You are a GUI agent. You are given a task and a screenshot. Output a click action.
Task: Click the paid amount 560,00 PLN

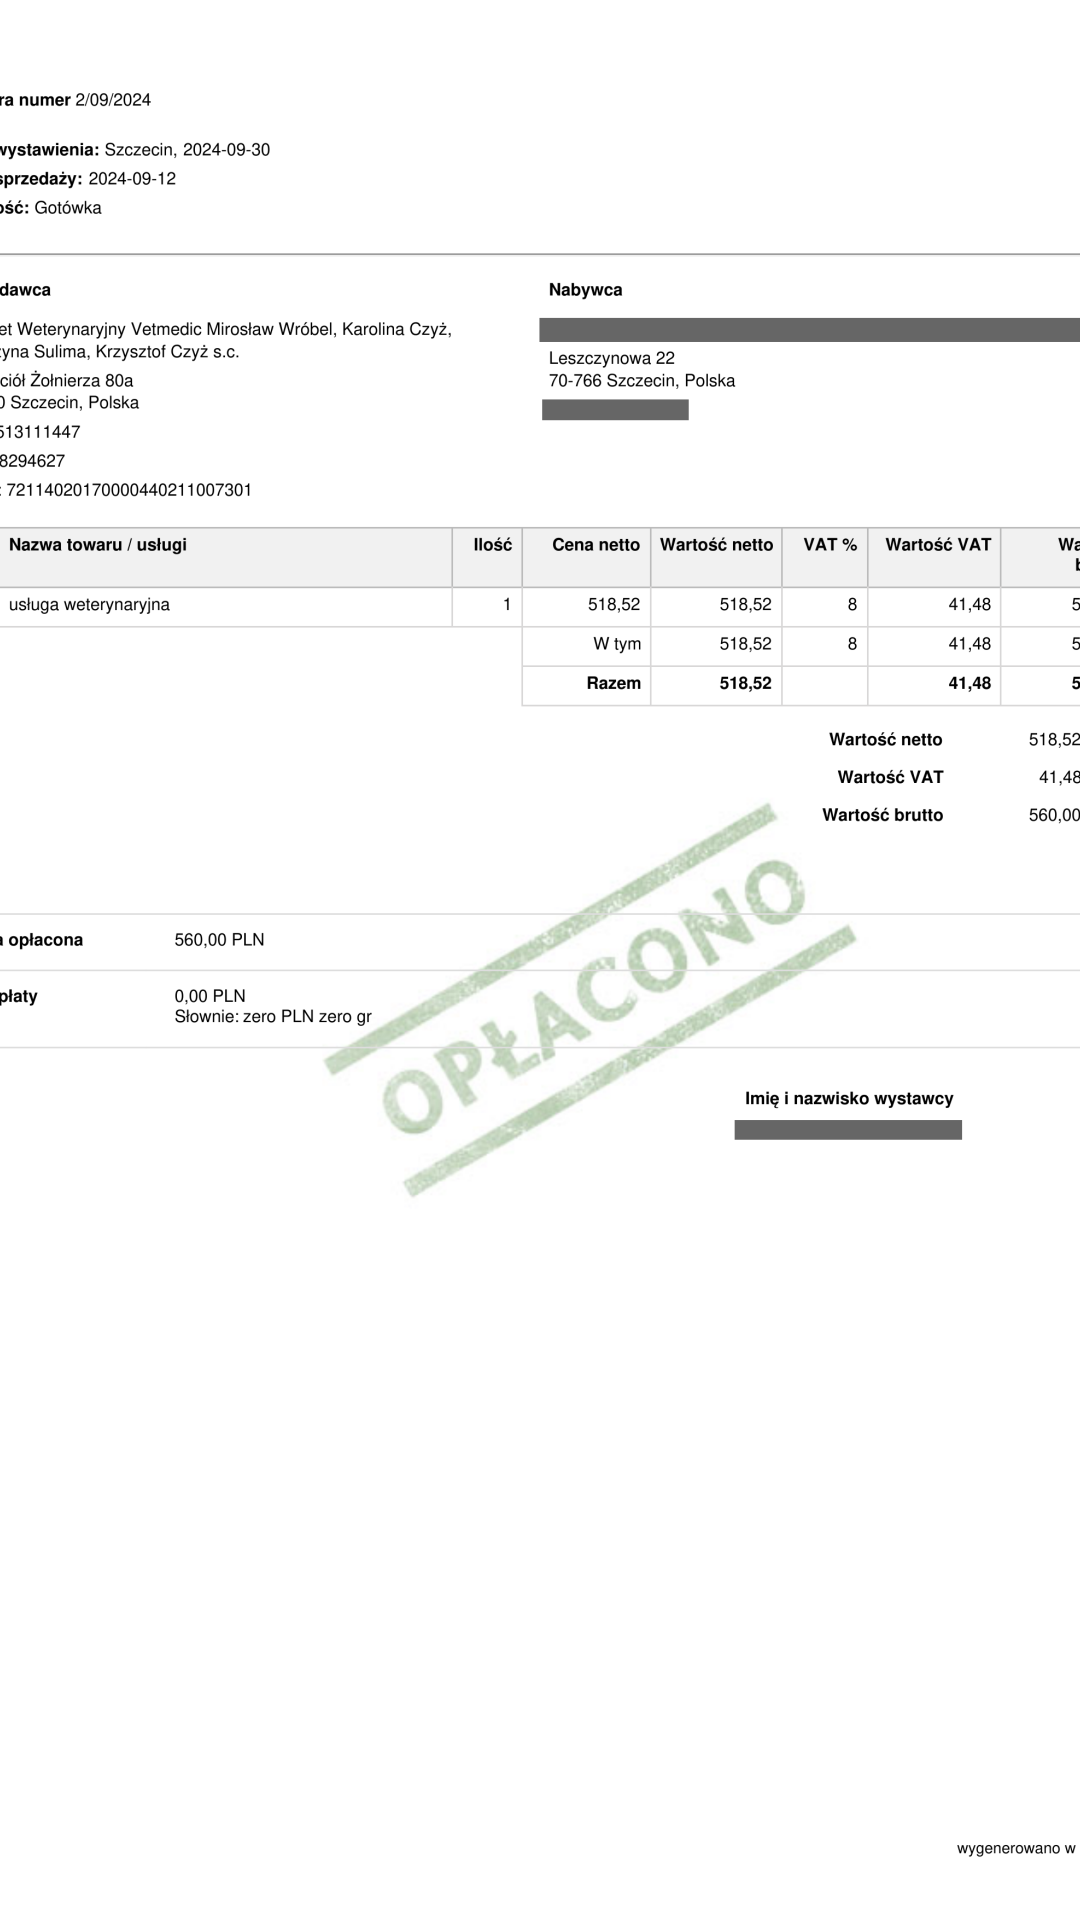coord(219,940)
